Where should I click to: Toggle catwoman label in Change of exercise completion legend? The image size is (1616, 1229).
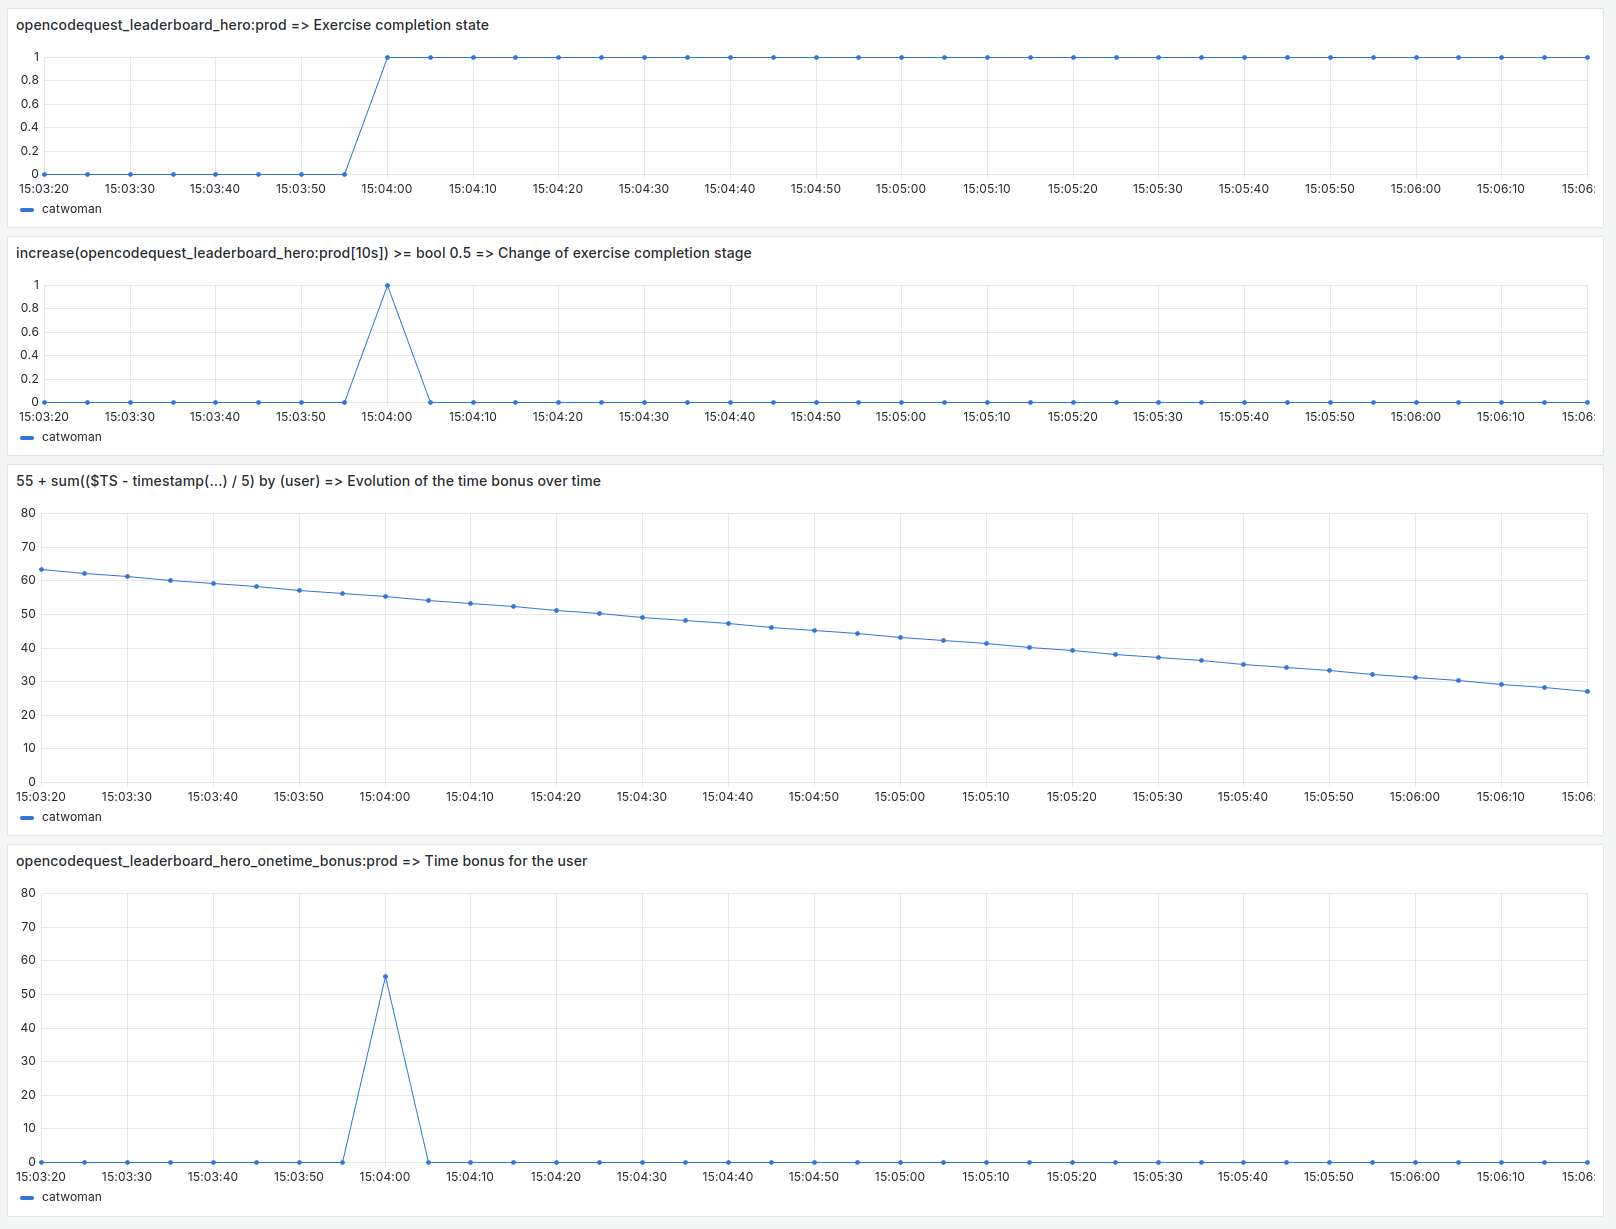coord(71,437)
